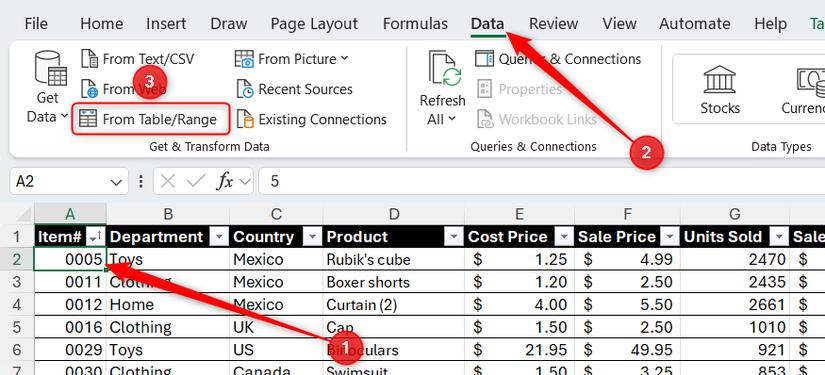Select Cost Price cell 21.95

[519, 350]
